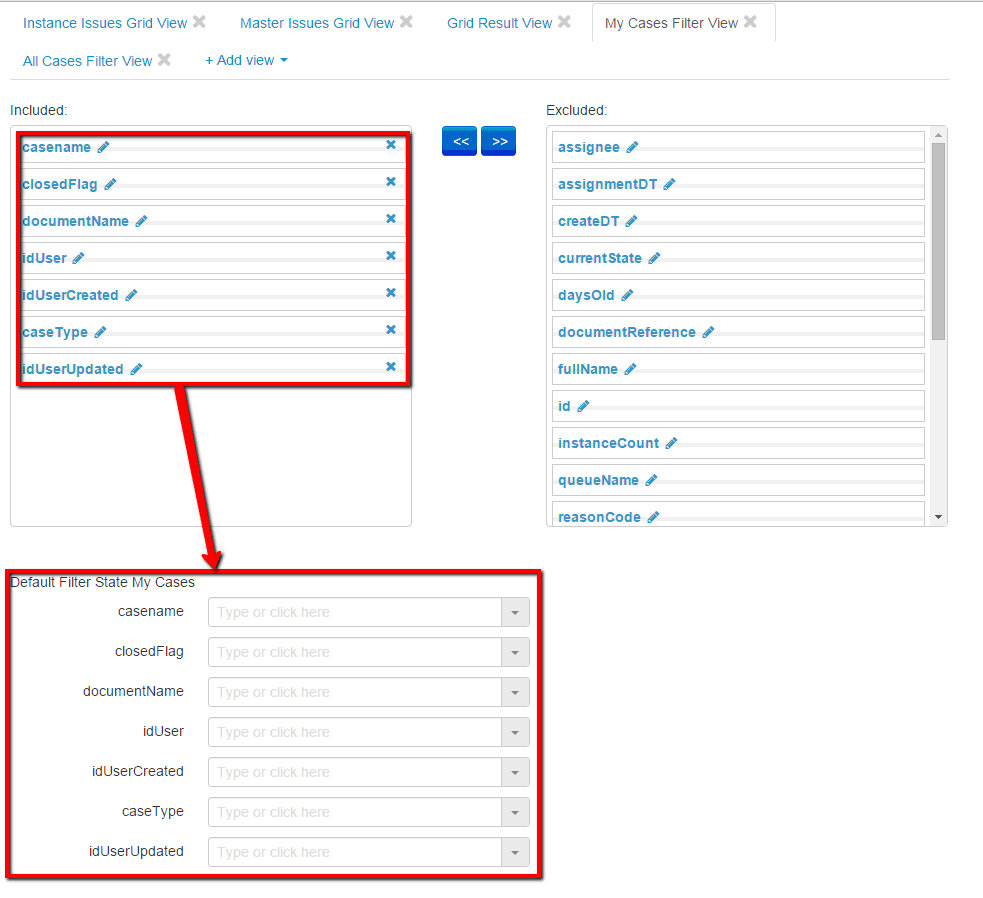Click the << move-all-to-included button

460,142
